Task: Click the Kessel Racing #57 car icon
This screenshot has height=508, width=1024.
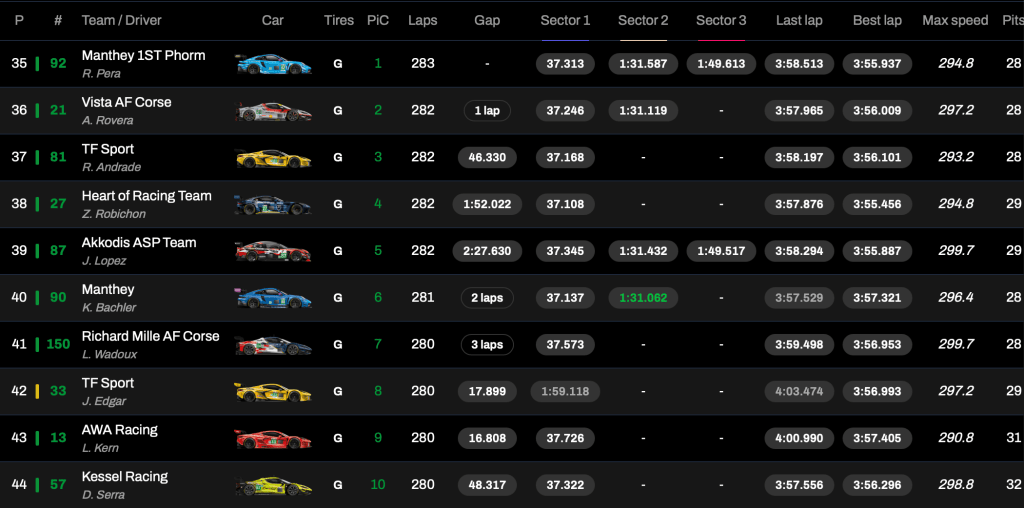Action: [273, 485]
